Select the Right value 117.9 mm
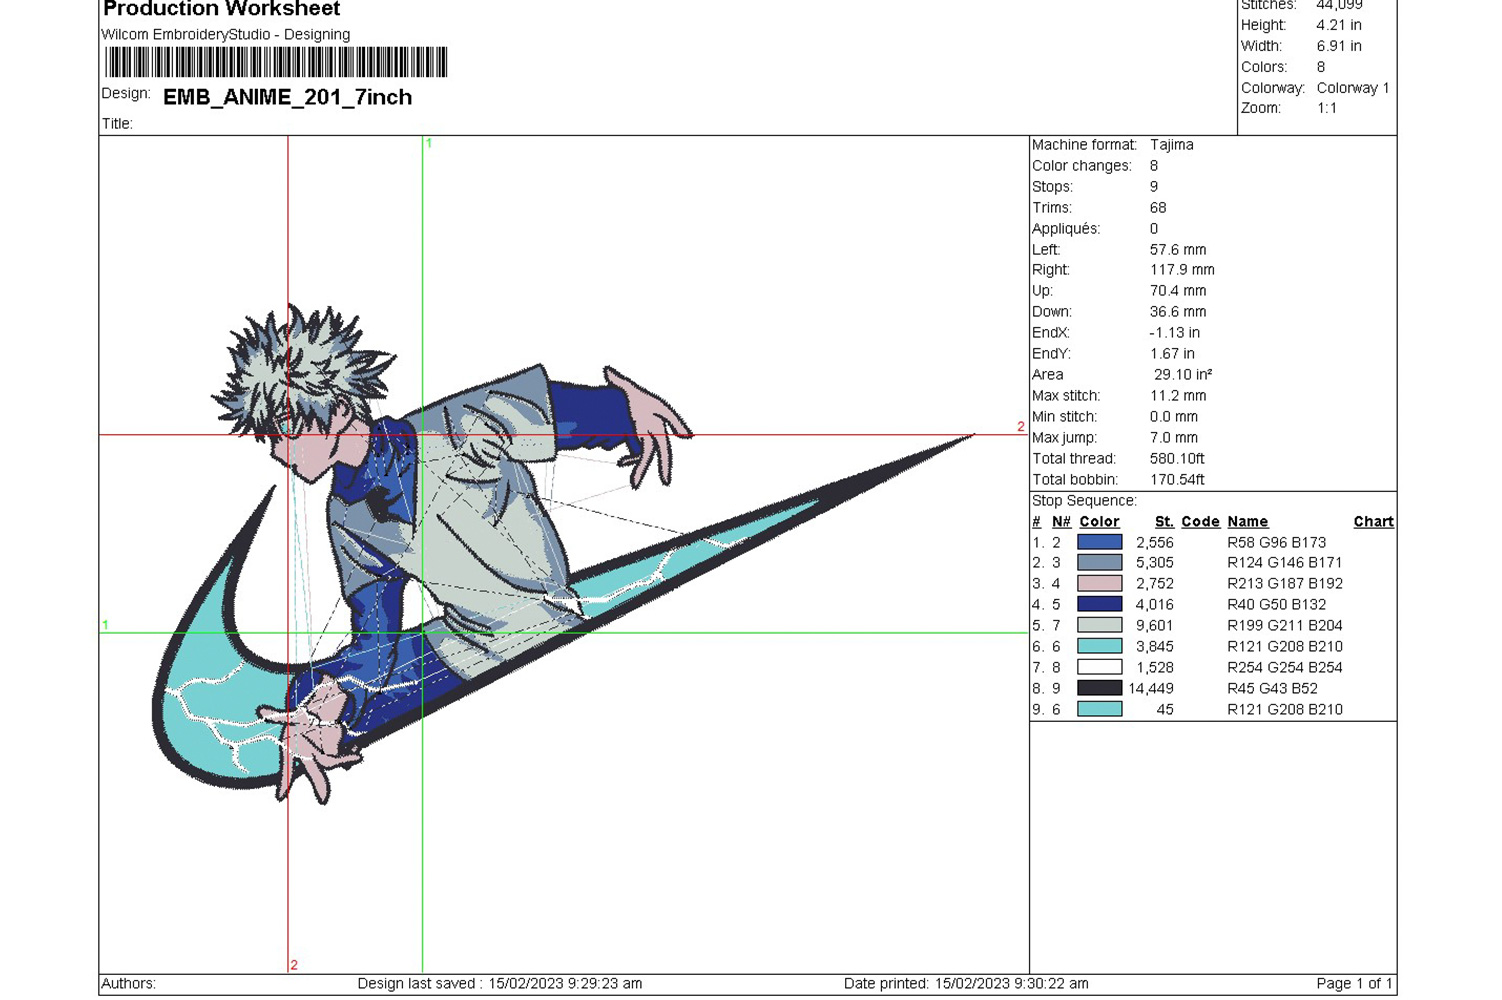This screenshot has height=1000, width=1502. (x=1182, y=270)
